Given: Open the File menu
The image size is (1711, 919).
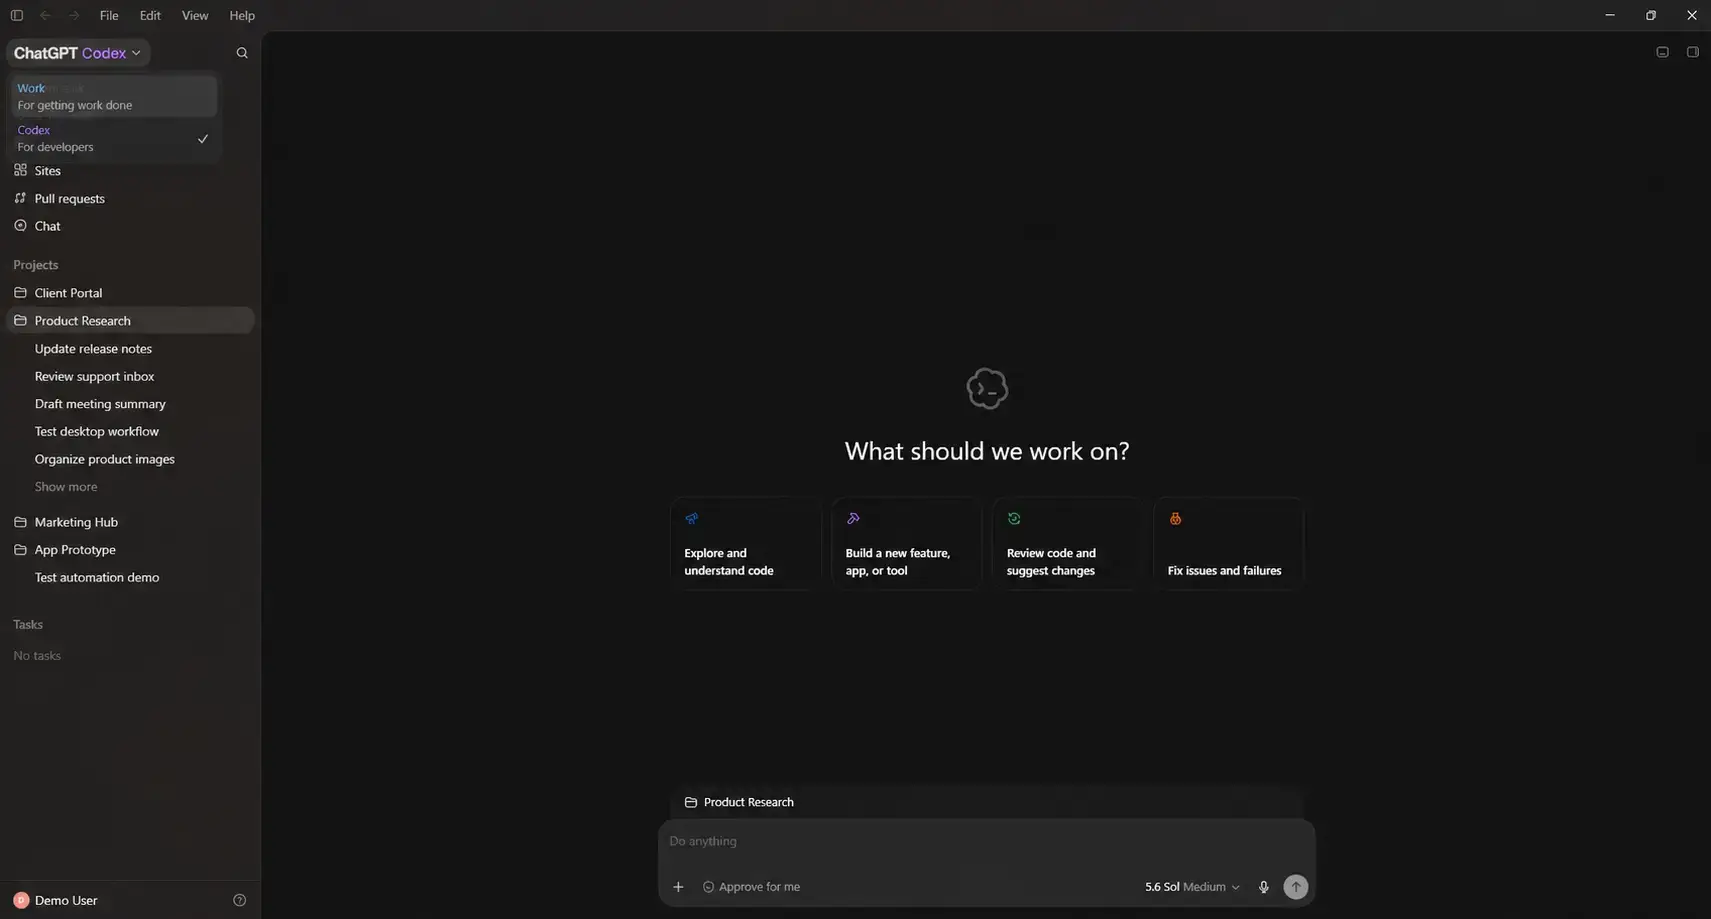Looking at the screenshot, I should click(109, 16).
